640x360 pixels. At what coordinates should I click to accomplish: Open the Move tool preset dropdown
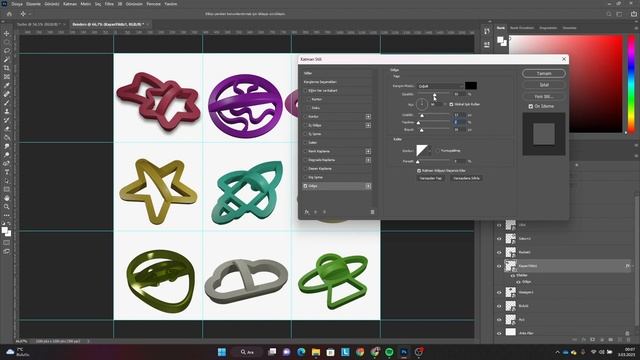pyautogui.click(x=30, y=14)
